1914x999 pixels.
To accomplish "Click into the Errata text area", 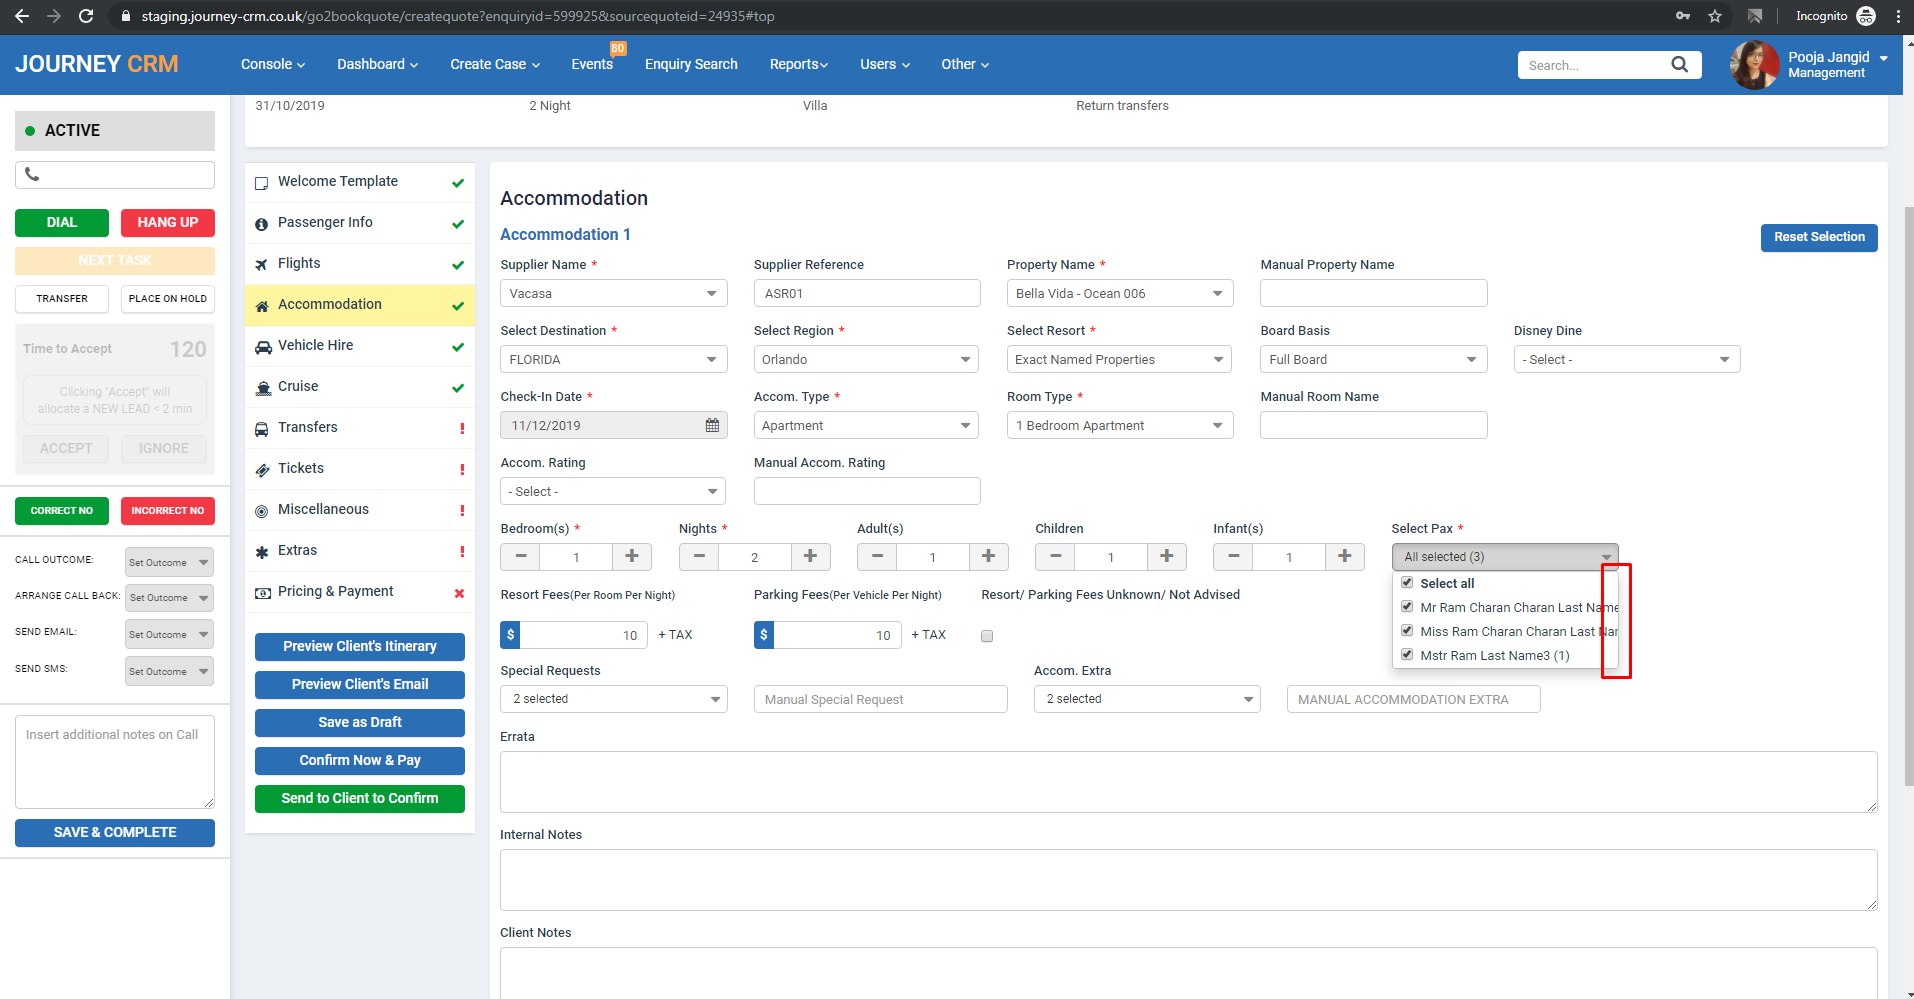I will pos(1187,781).
